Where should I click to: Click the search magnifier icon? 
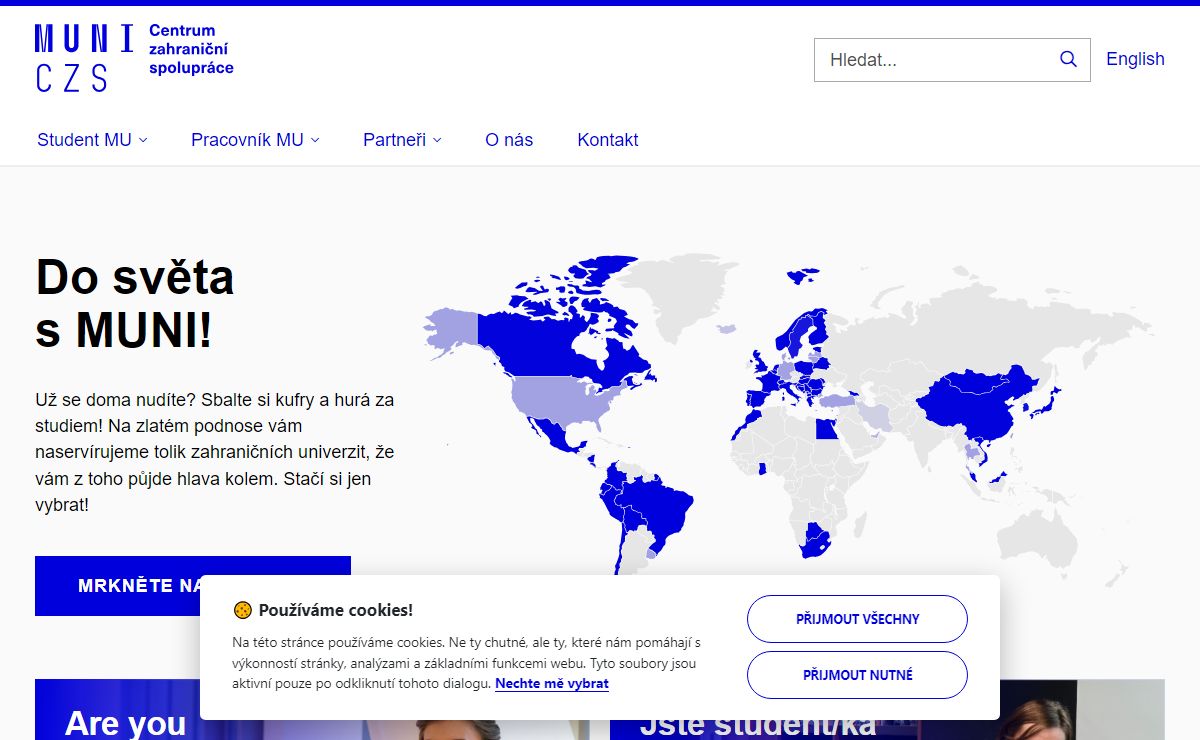point(1068,60)
